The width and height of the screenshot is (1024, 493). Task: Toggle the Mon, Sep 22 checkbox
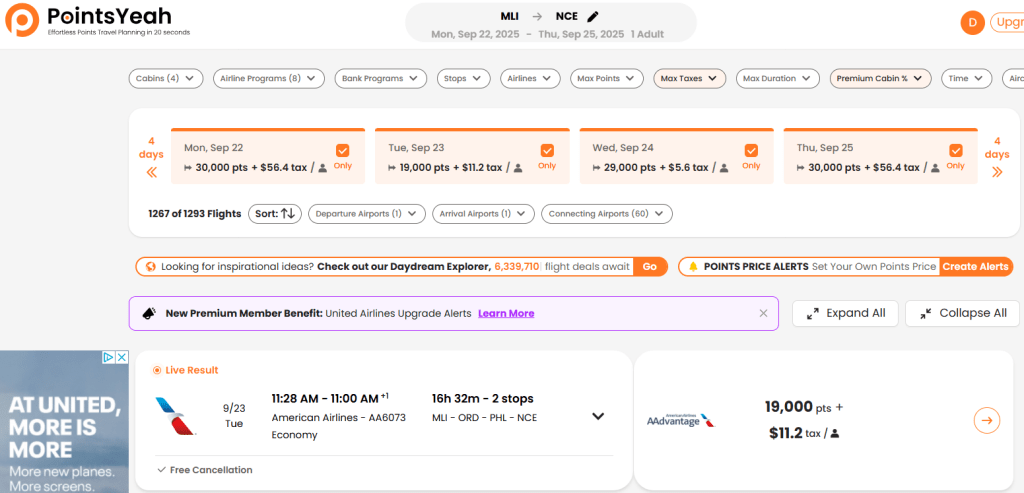point(343,151)
